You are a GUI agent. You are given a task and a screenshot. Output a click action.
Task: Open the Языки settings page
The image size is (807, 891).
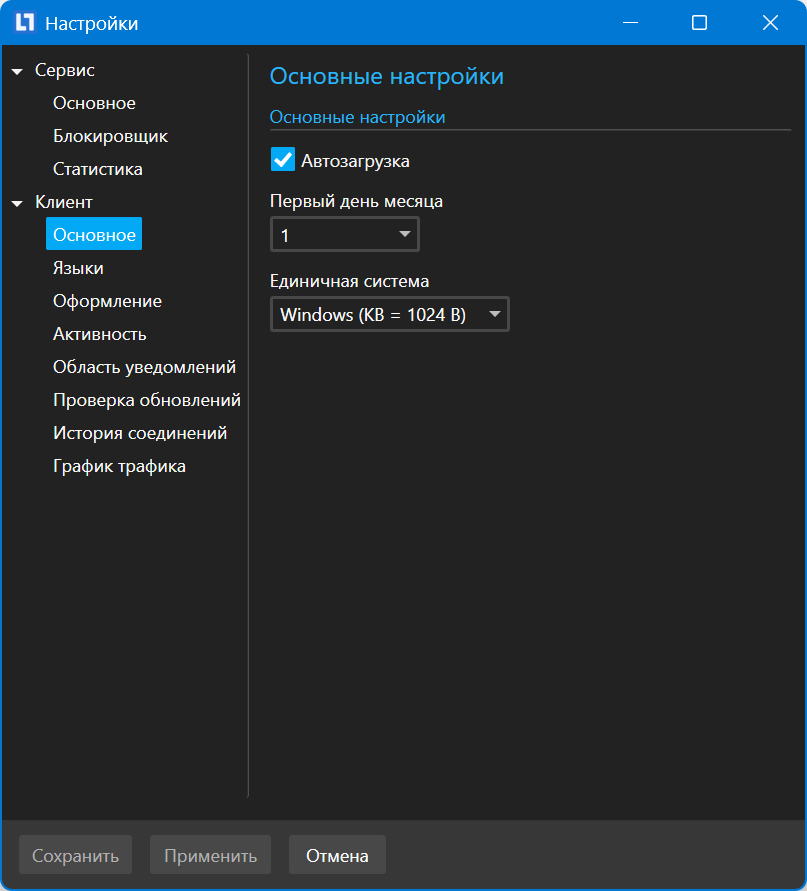78,268
